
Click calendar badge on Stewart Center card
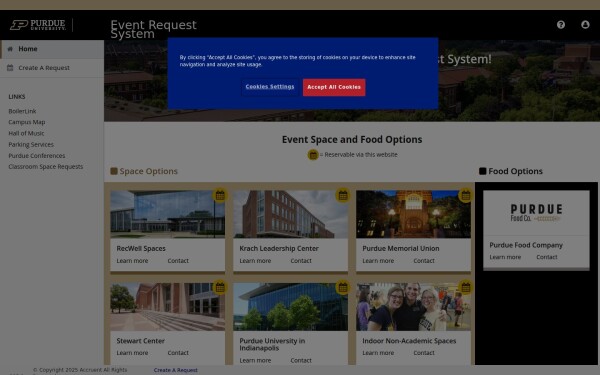point(220,288)
